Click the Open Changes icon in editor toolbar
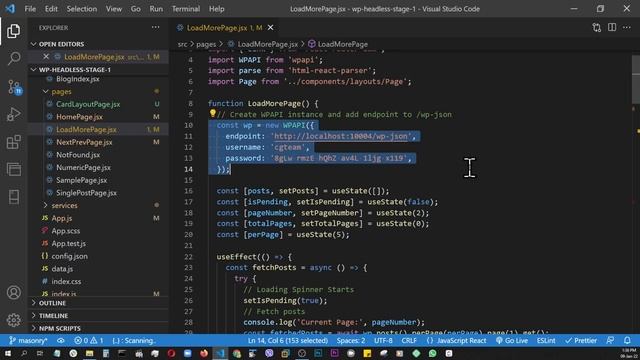640x360 pixels. 596,27
